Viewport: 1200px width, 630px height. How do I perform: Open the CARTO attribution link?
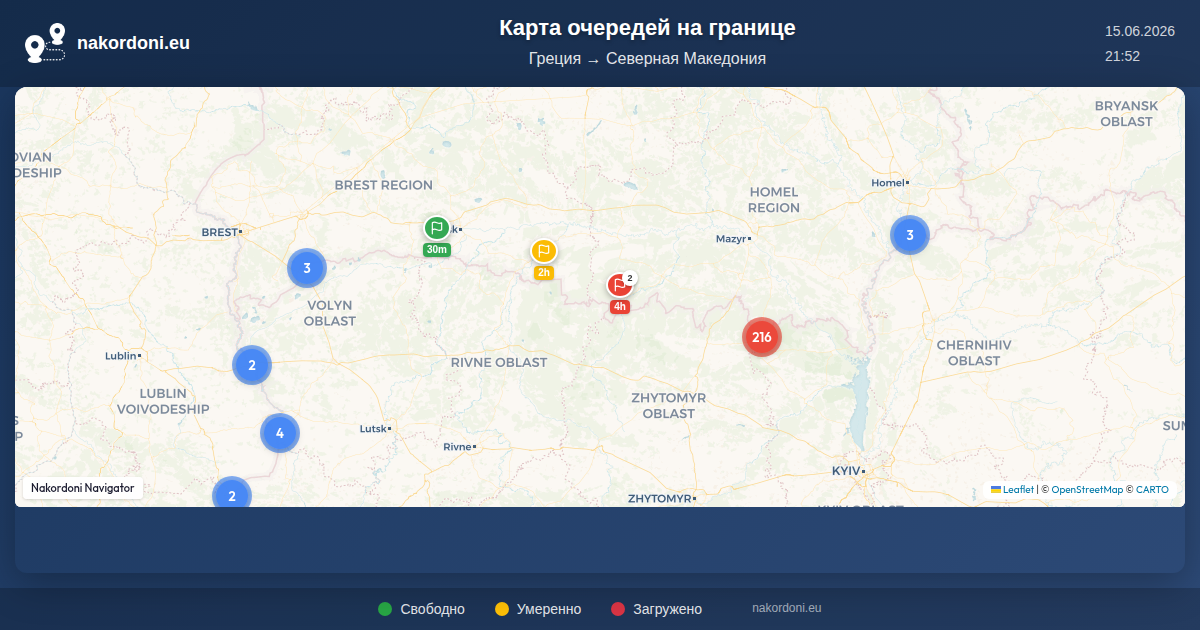click(x=1152, y=490)
